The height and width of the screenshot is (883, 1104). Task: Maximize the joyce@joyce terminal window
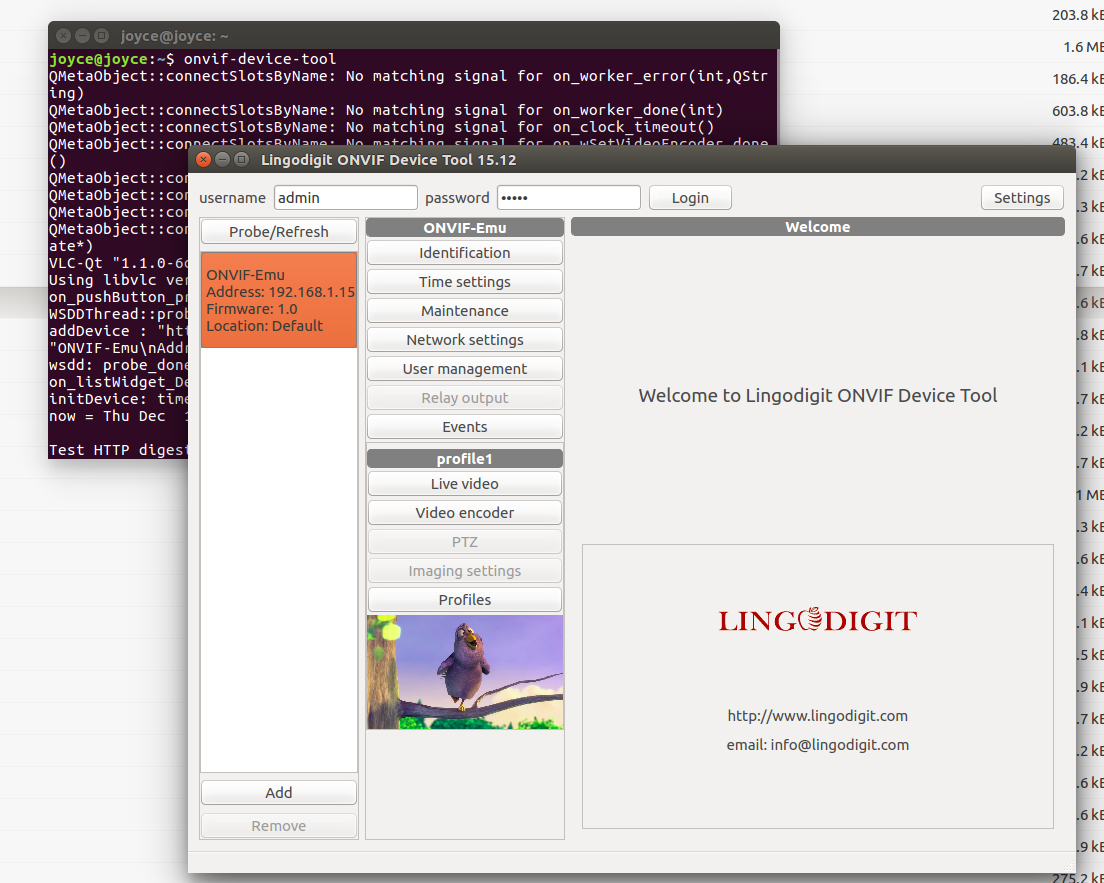coord(101,35)
